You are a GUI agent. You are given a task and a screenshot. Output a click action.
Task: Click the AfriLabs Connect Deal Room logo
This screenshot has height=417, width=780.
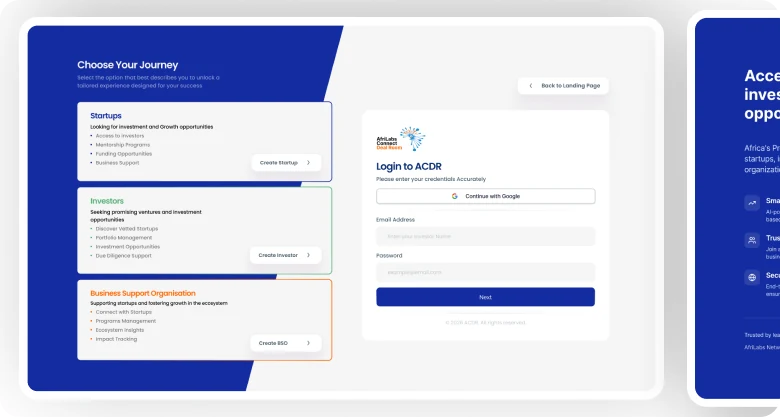[x=401, y=139]
